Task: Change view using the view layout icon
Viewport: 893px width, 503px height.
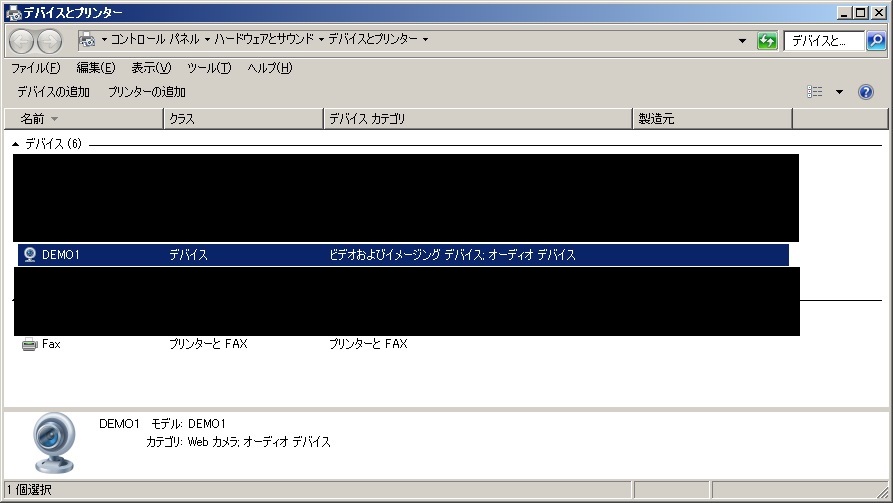Action: 814,92
